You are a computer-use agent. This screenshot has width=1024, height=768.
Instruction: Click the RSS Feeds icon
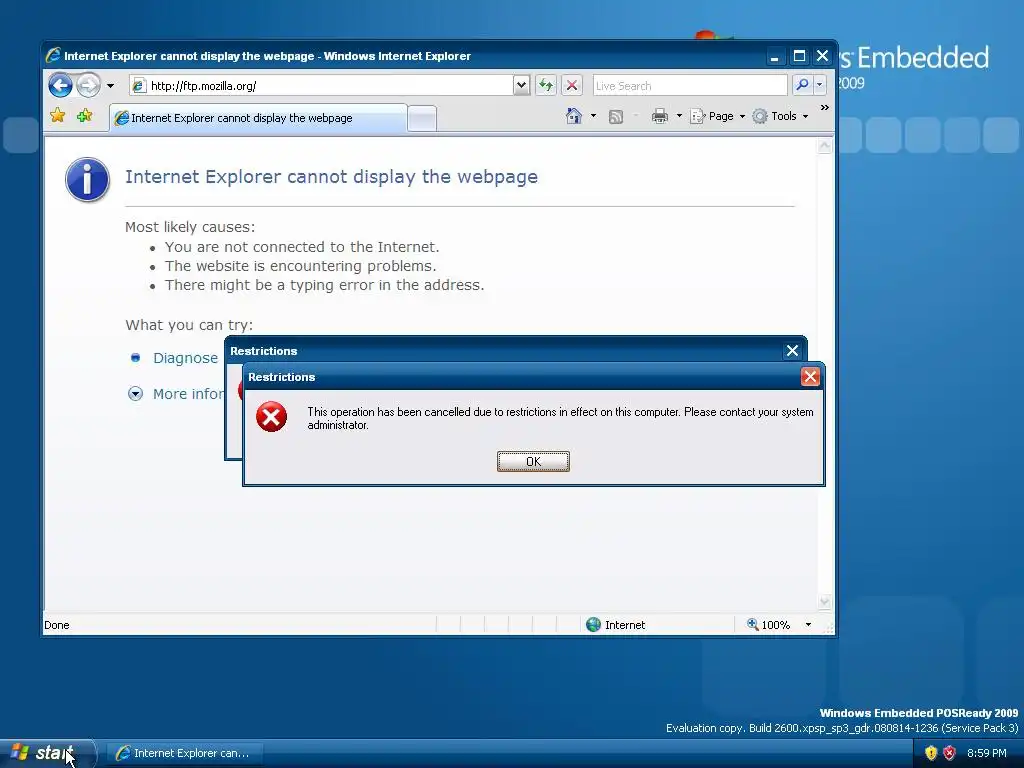[615, 117]
